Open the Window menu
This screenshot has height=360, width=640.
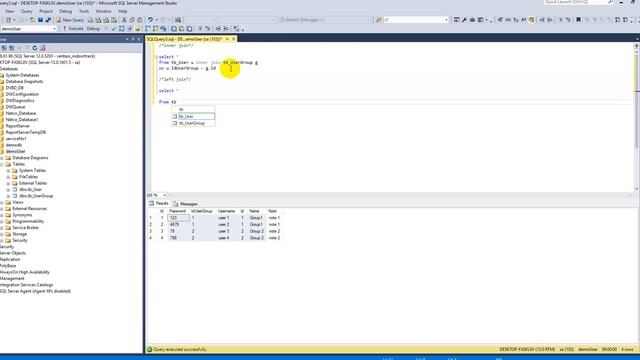click(x=103, y=11)
